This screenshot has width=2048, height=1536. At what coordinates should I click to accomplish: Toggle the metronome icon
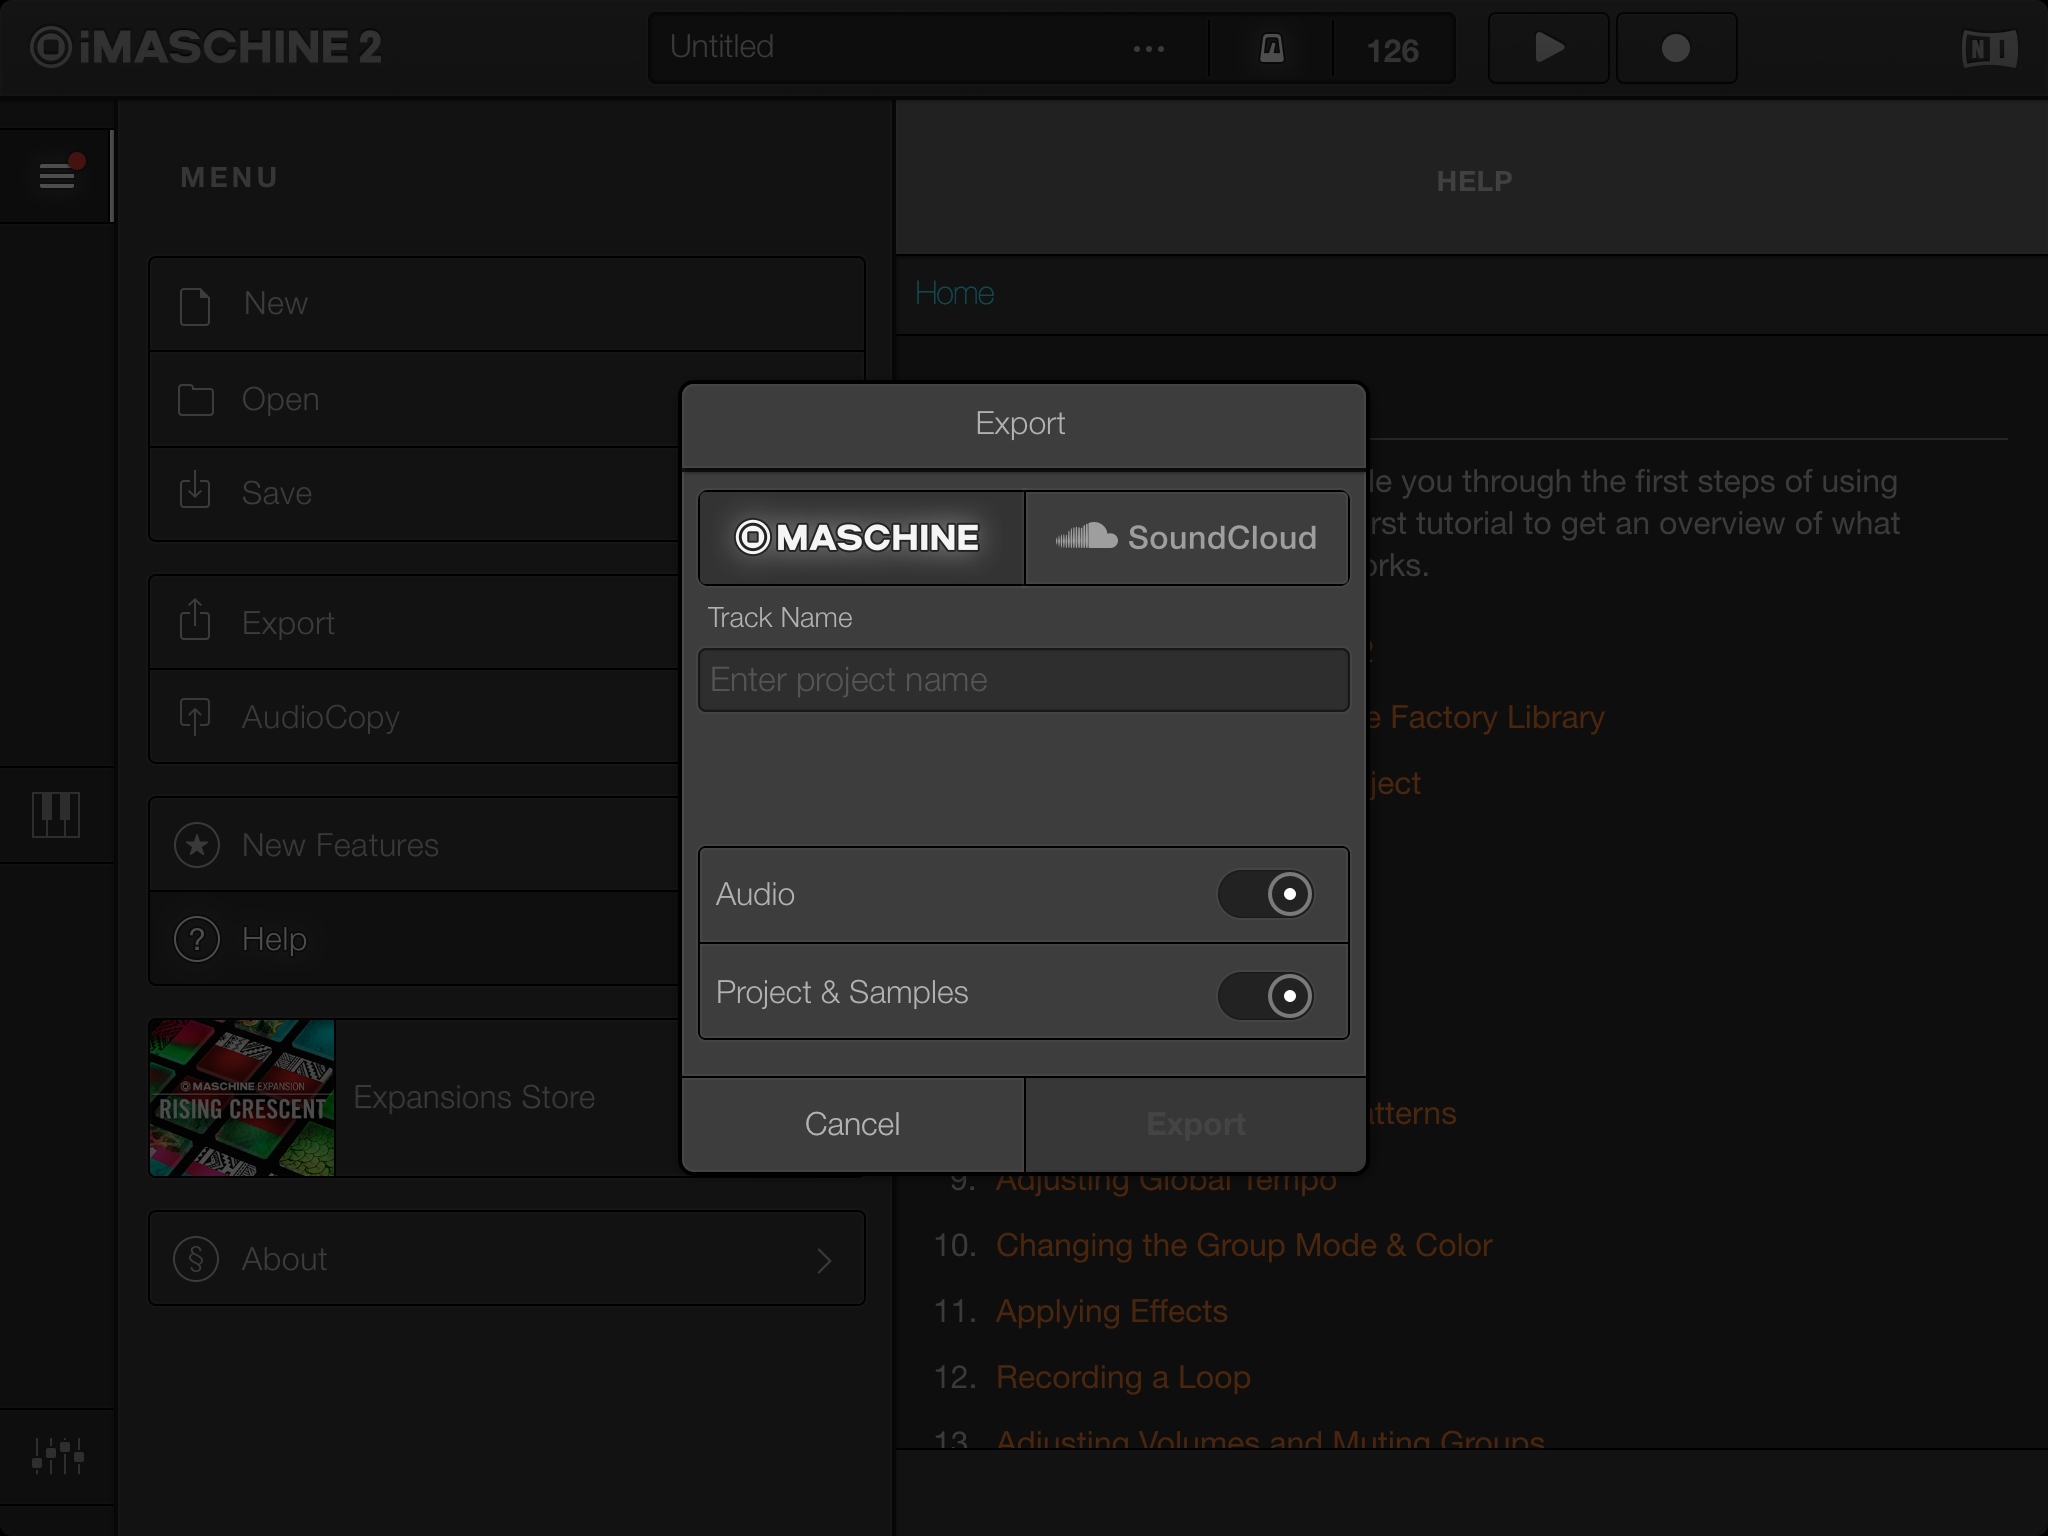coord(1271,48)
